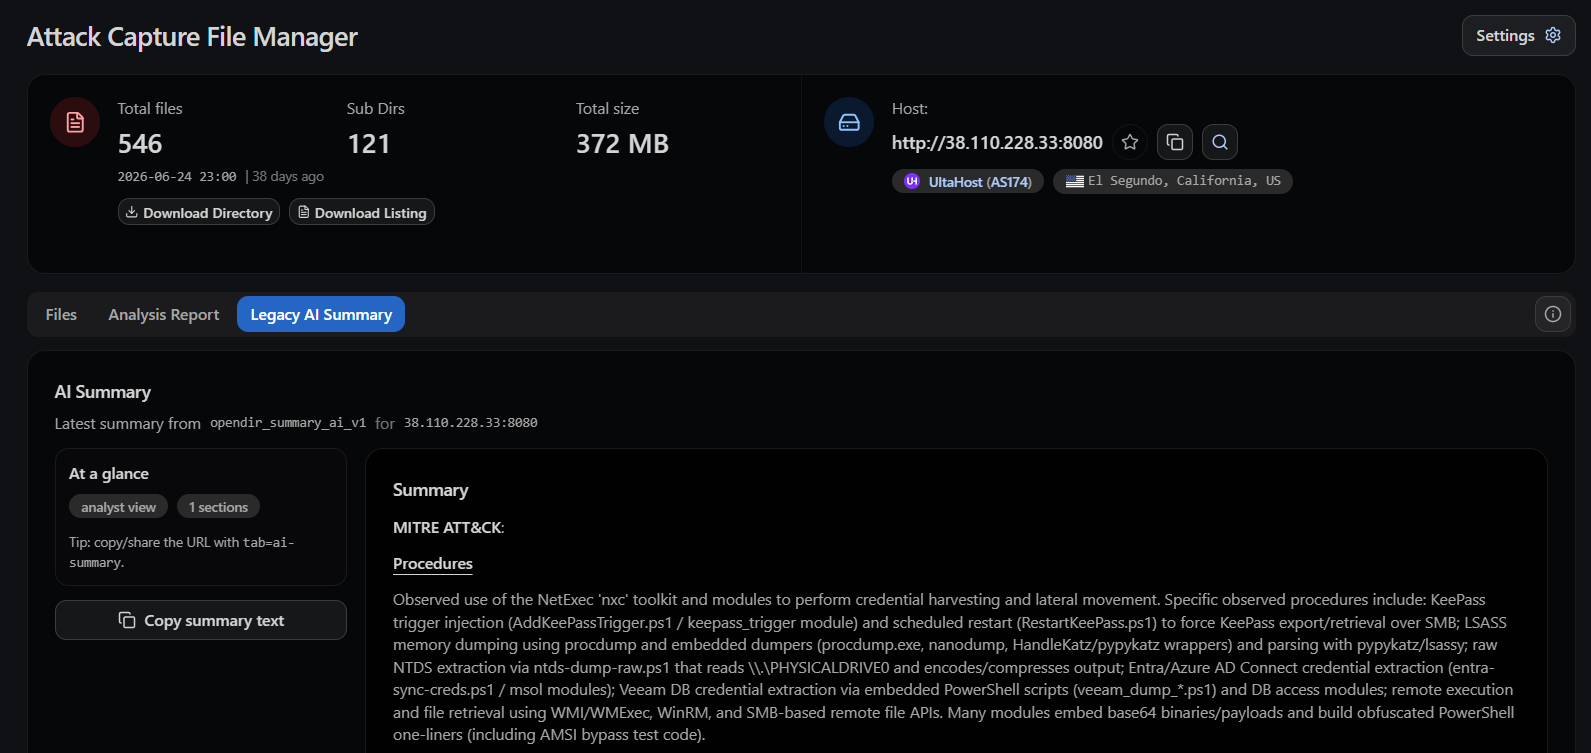Click the timestamp 2026-06-24 23:00
Screen dimensions: 1591x753
coord(177,176)
